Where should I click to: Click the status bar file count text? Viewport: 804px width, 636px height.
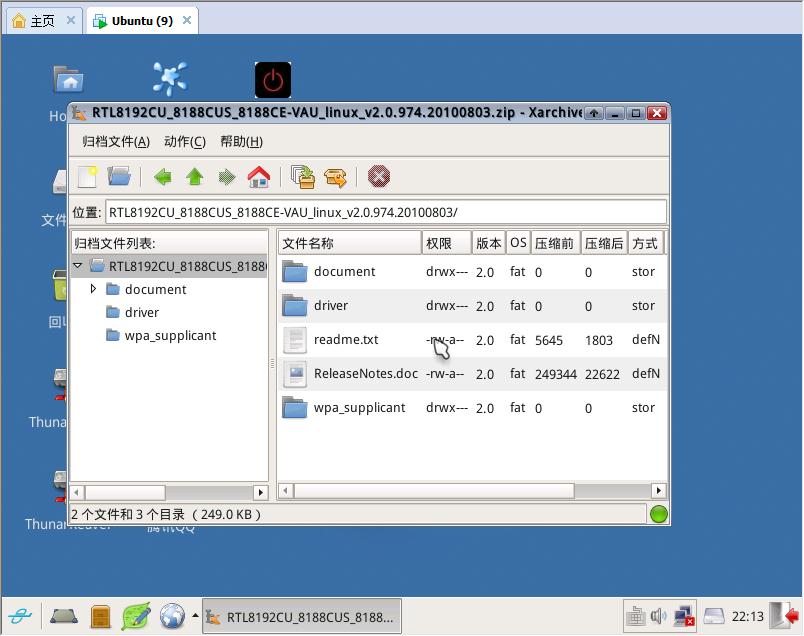click(x=166, y=514)
